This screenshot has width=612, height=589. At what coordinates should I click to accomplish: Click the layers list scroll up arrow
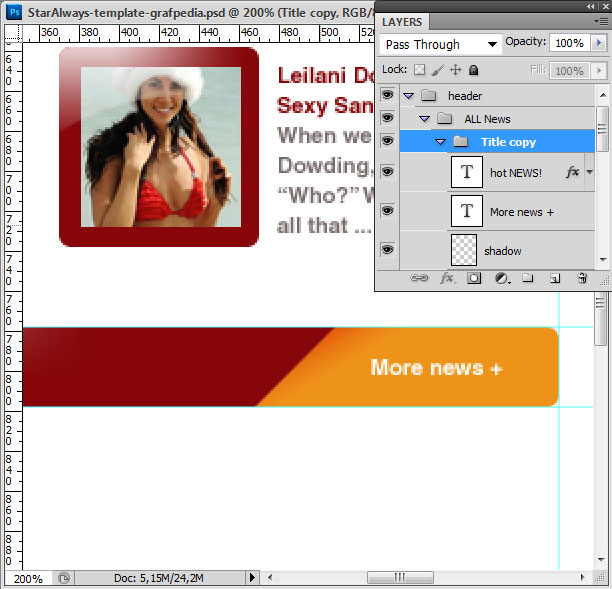pos(603,95)
